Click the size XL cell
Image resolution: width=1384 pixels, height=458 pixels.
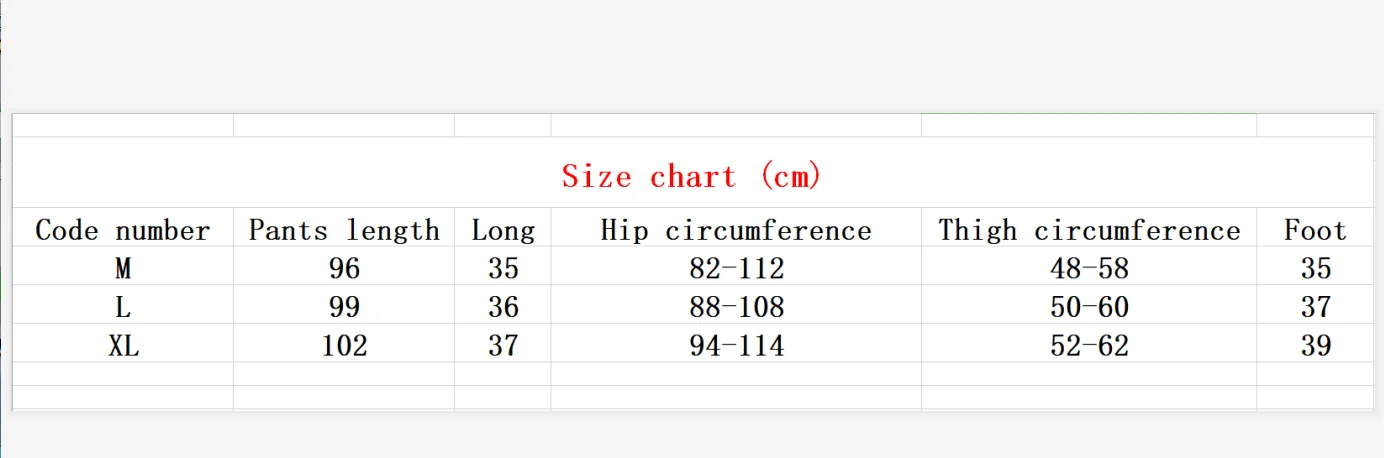(123, 344)
